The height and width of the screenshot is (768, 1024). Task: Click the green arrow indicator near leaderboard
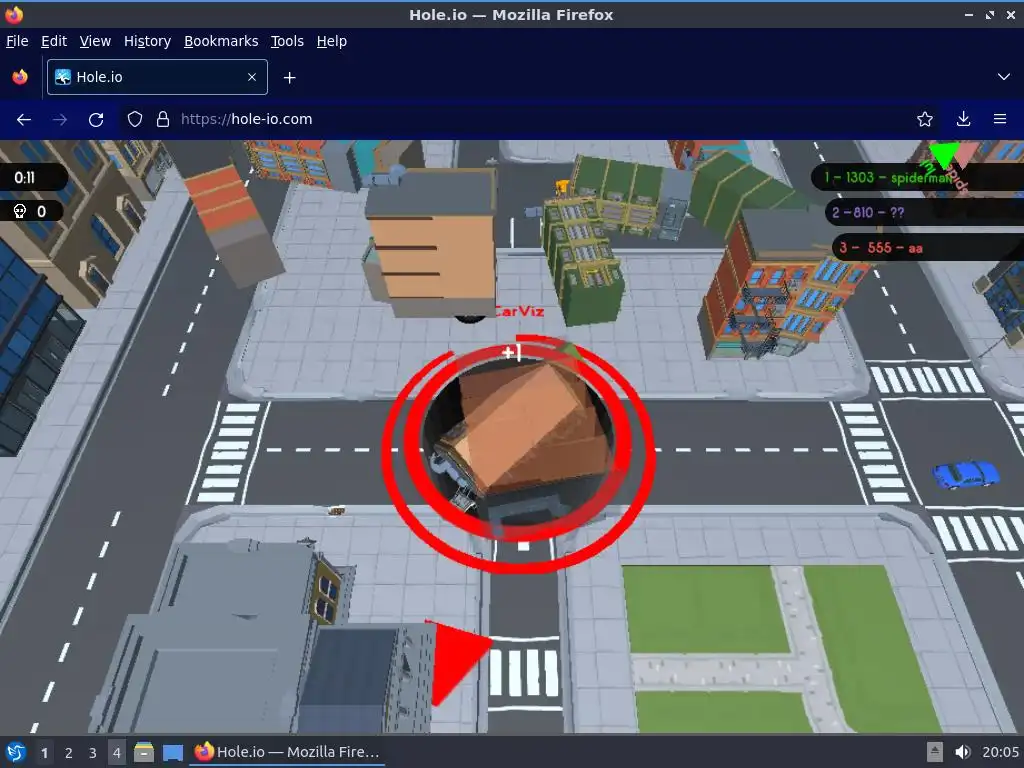click(x=943, y=155)
